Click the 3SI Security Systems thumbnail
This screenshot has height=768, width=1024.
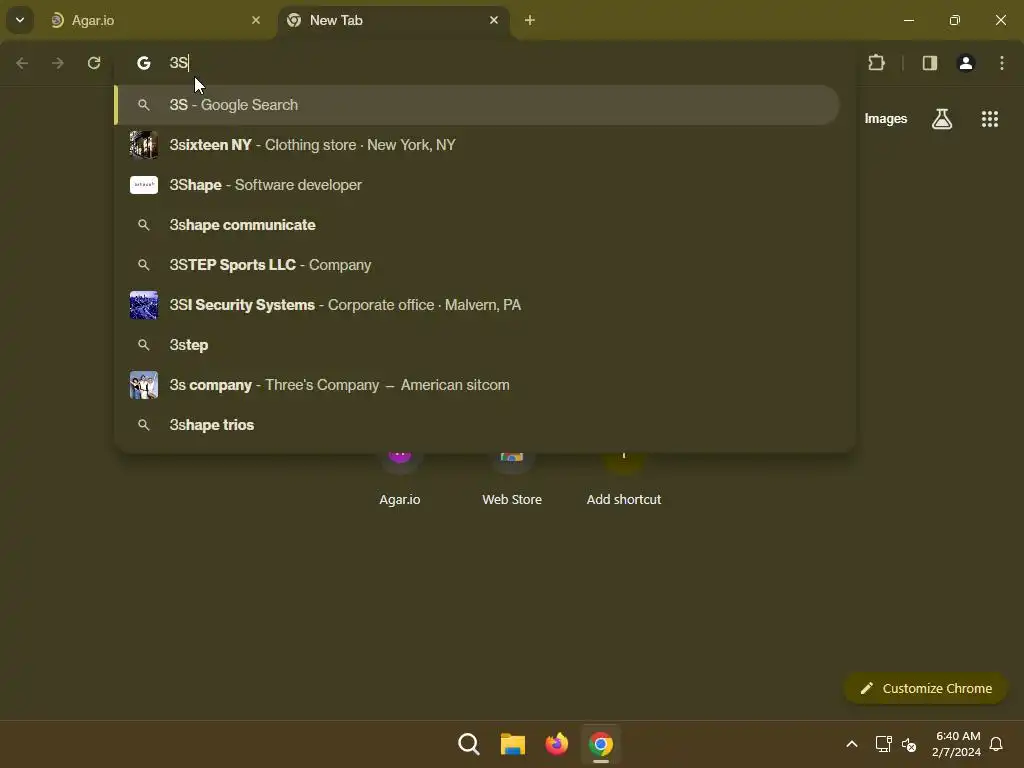click(x=144, y=305)
